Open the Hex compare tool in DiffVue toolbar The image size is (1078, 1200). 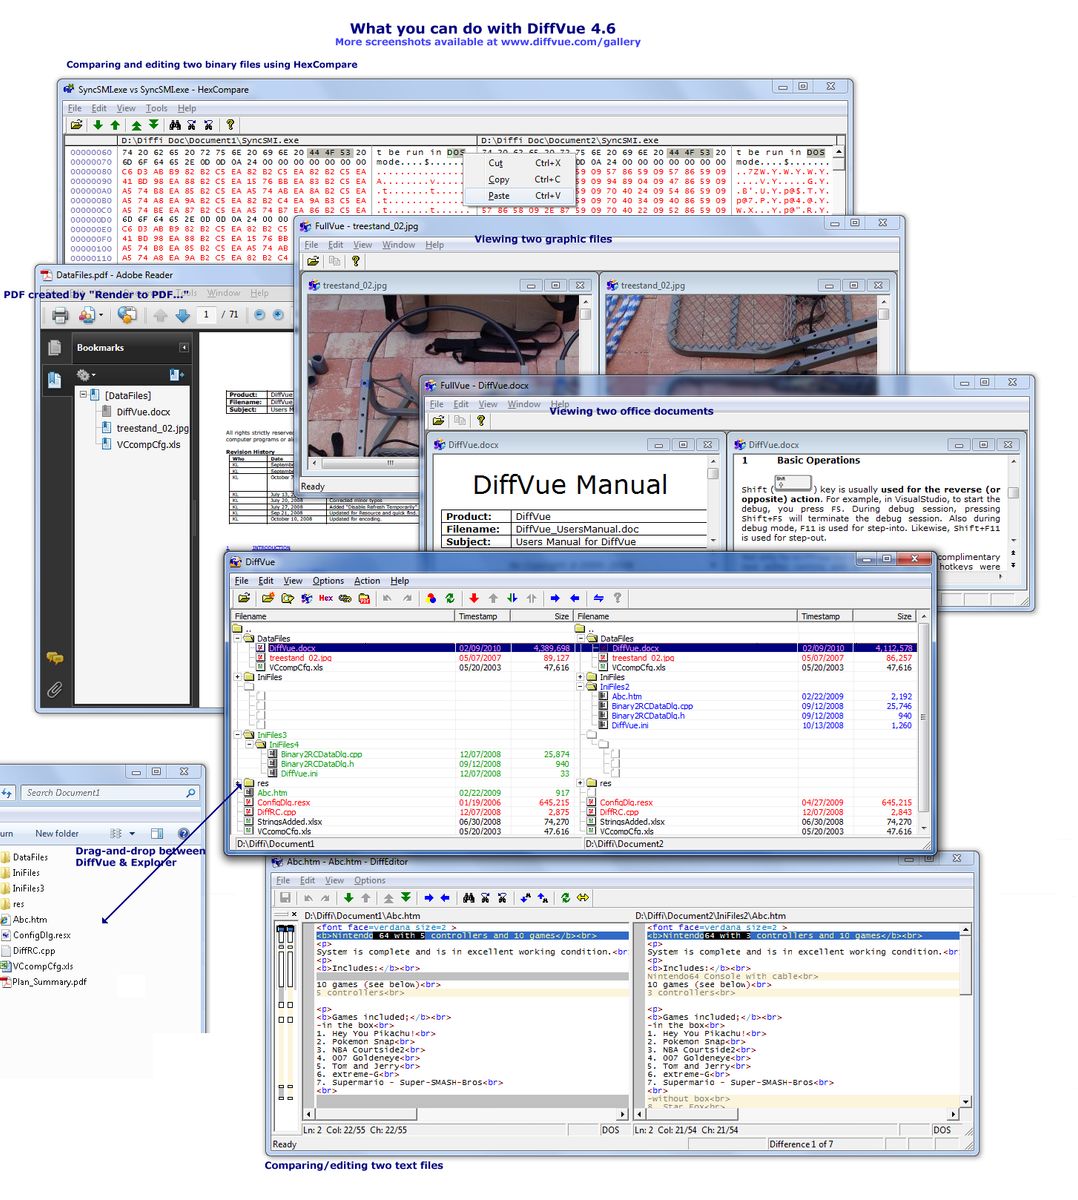click(x=325, y=598)
